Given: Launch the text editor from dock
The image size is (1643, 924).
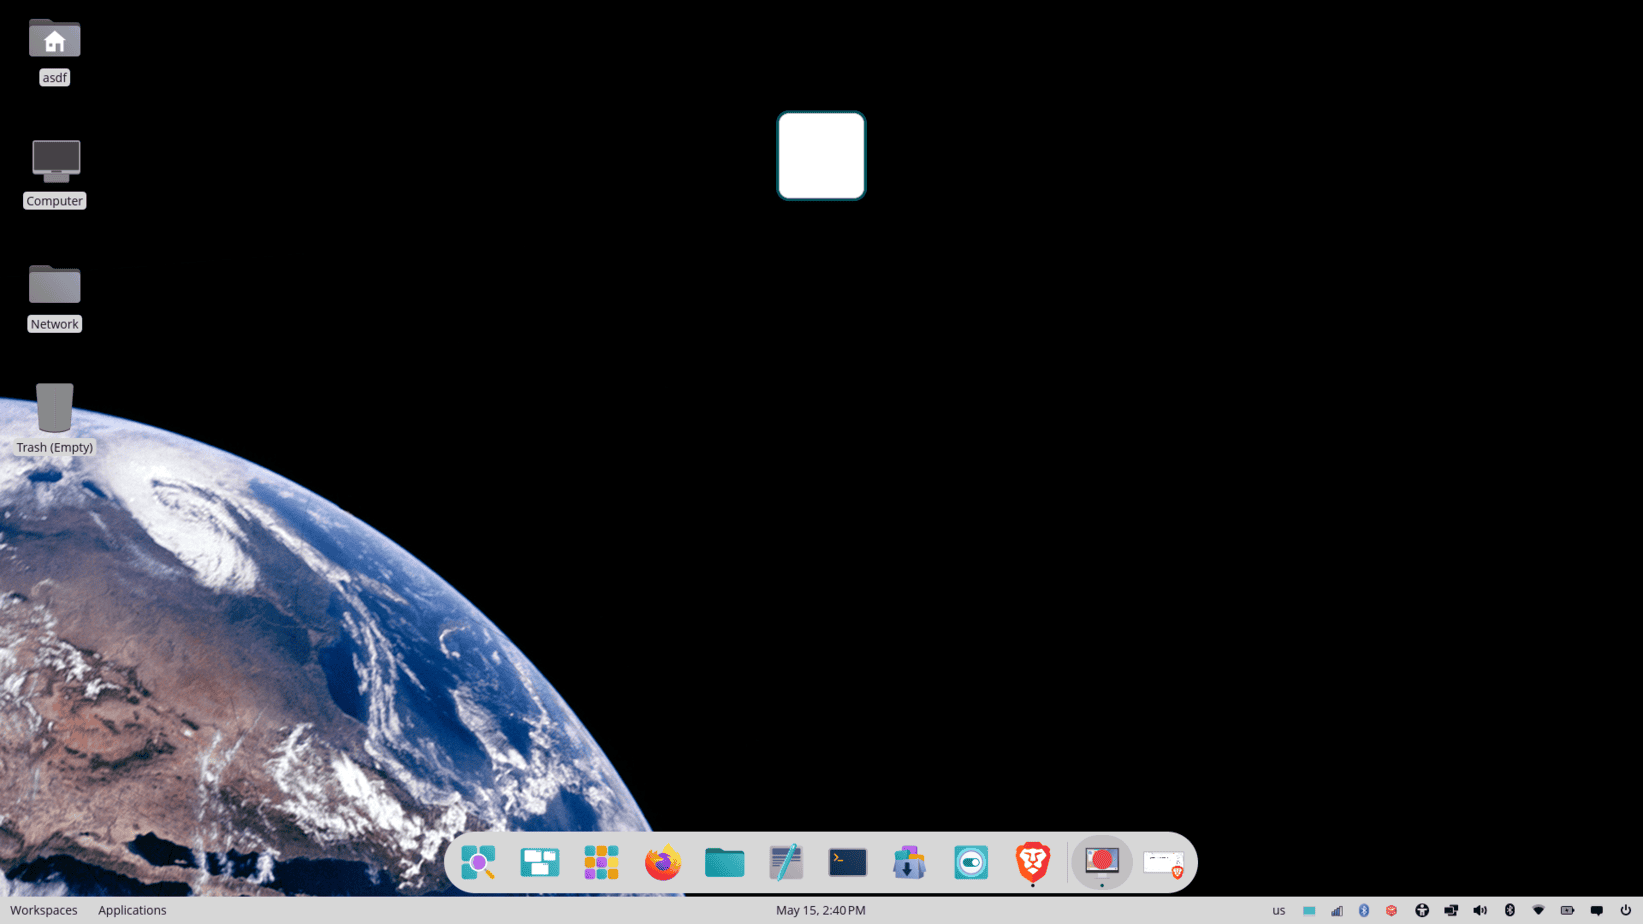Looking at the screenshot, I should point(786,862).
